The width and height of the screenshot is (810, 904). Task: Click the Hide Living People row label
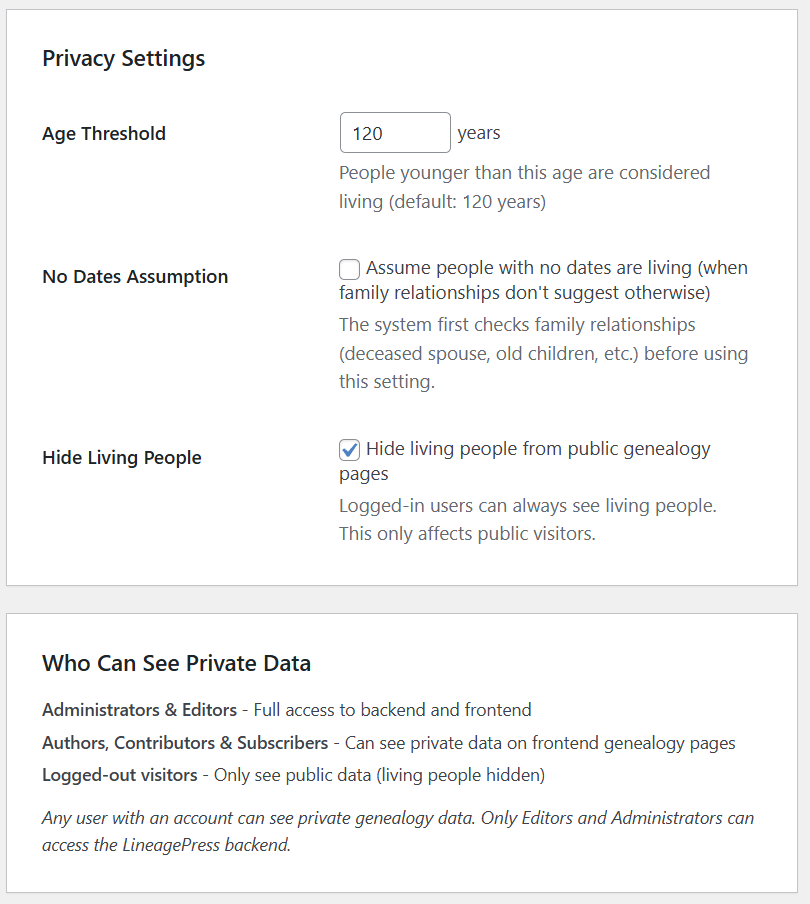122,458
